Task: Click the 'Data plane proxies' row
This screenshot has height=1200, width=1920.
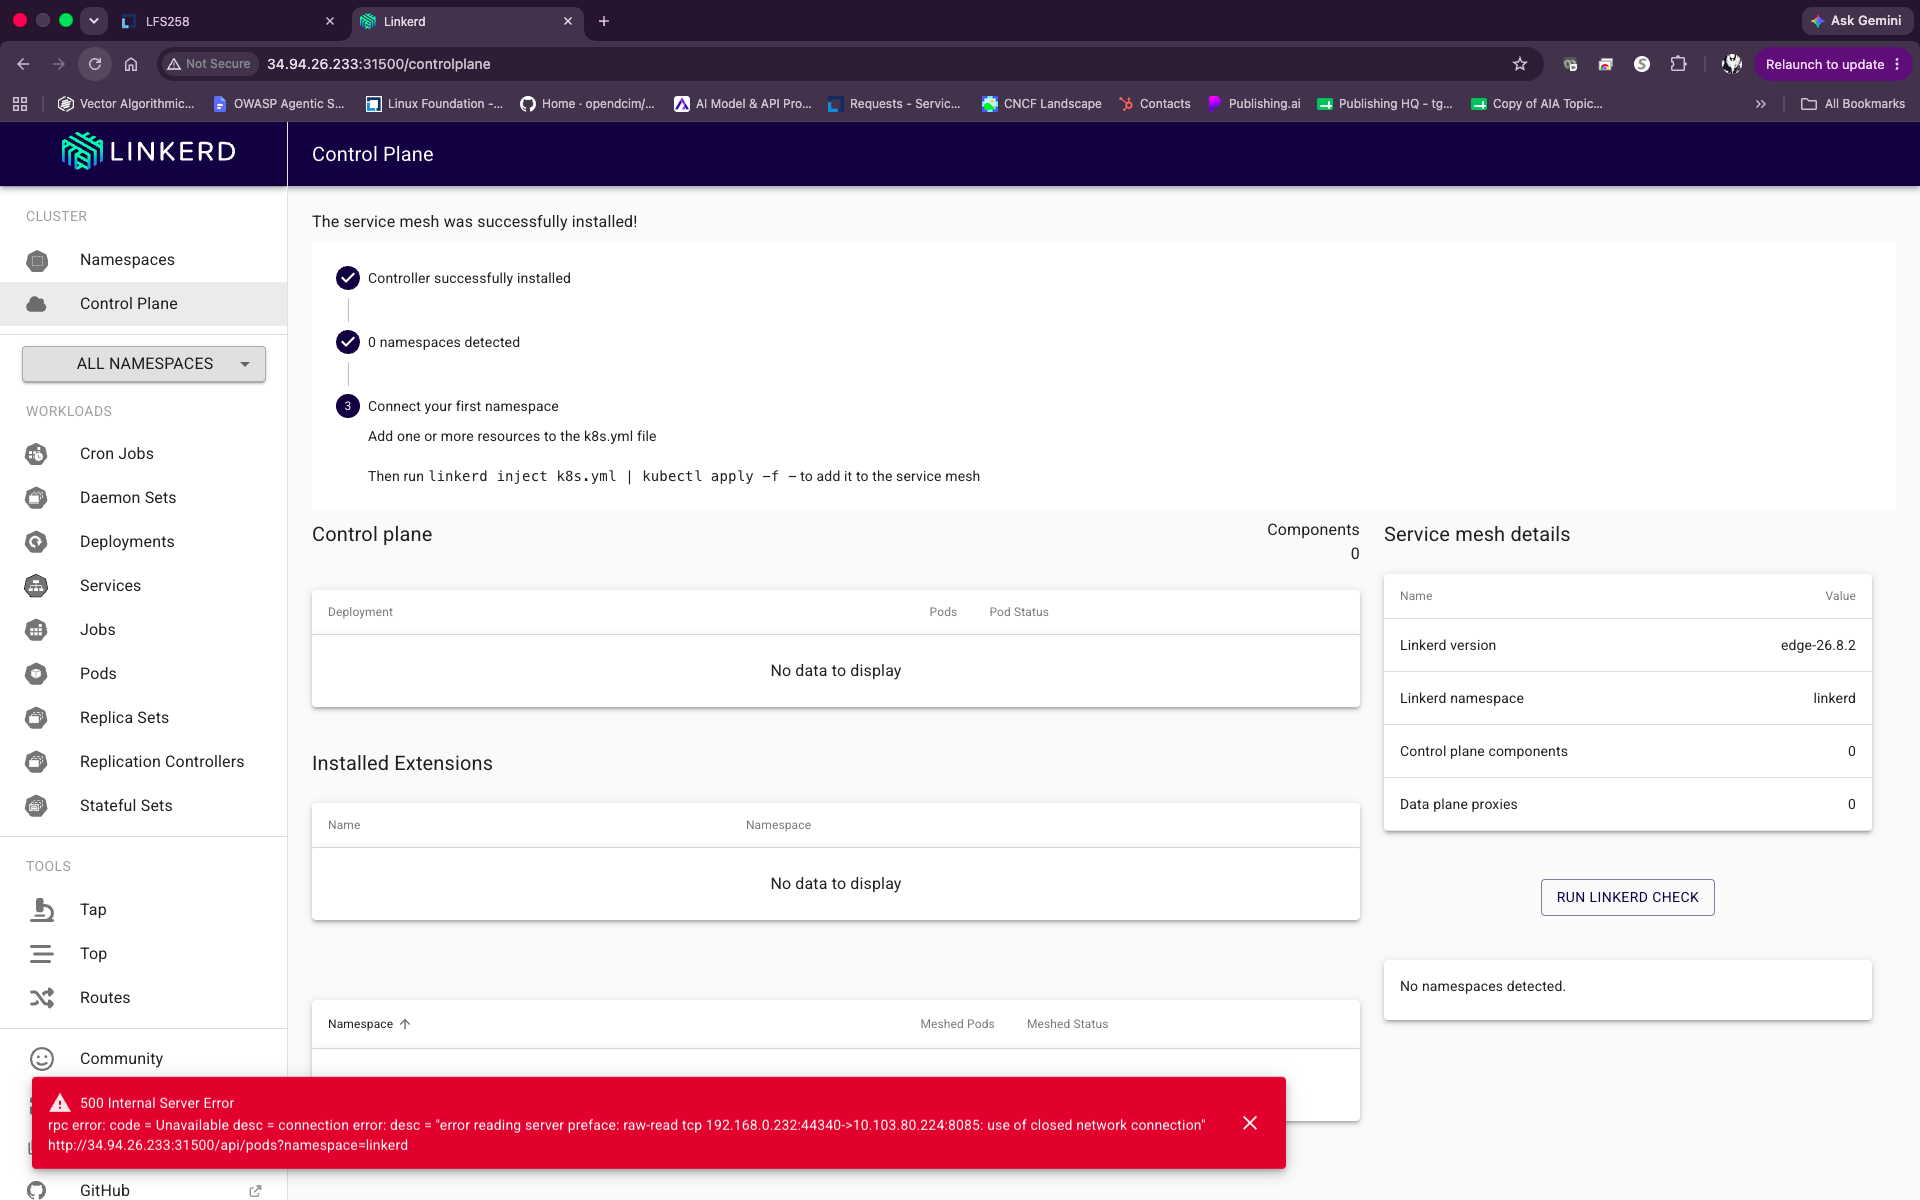Action: coord(1627,804)
